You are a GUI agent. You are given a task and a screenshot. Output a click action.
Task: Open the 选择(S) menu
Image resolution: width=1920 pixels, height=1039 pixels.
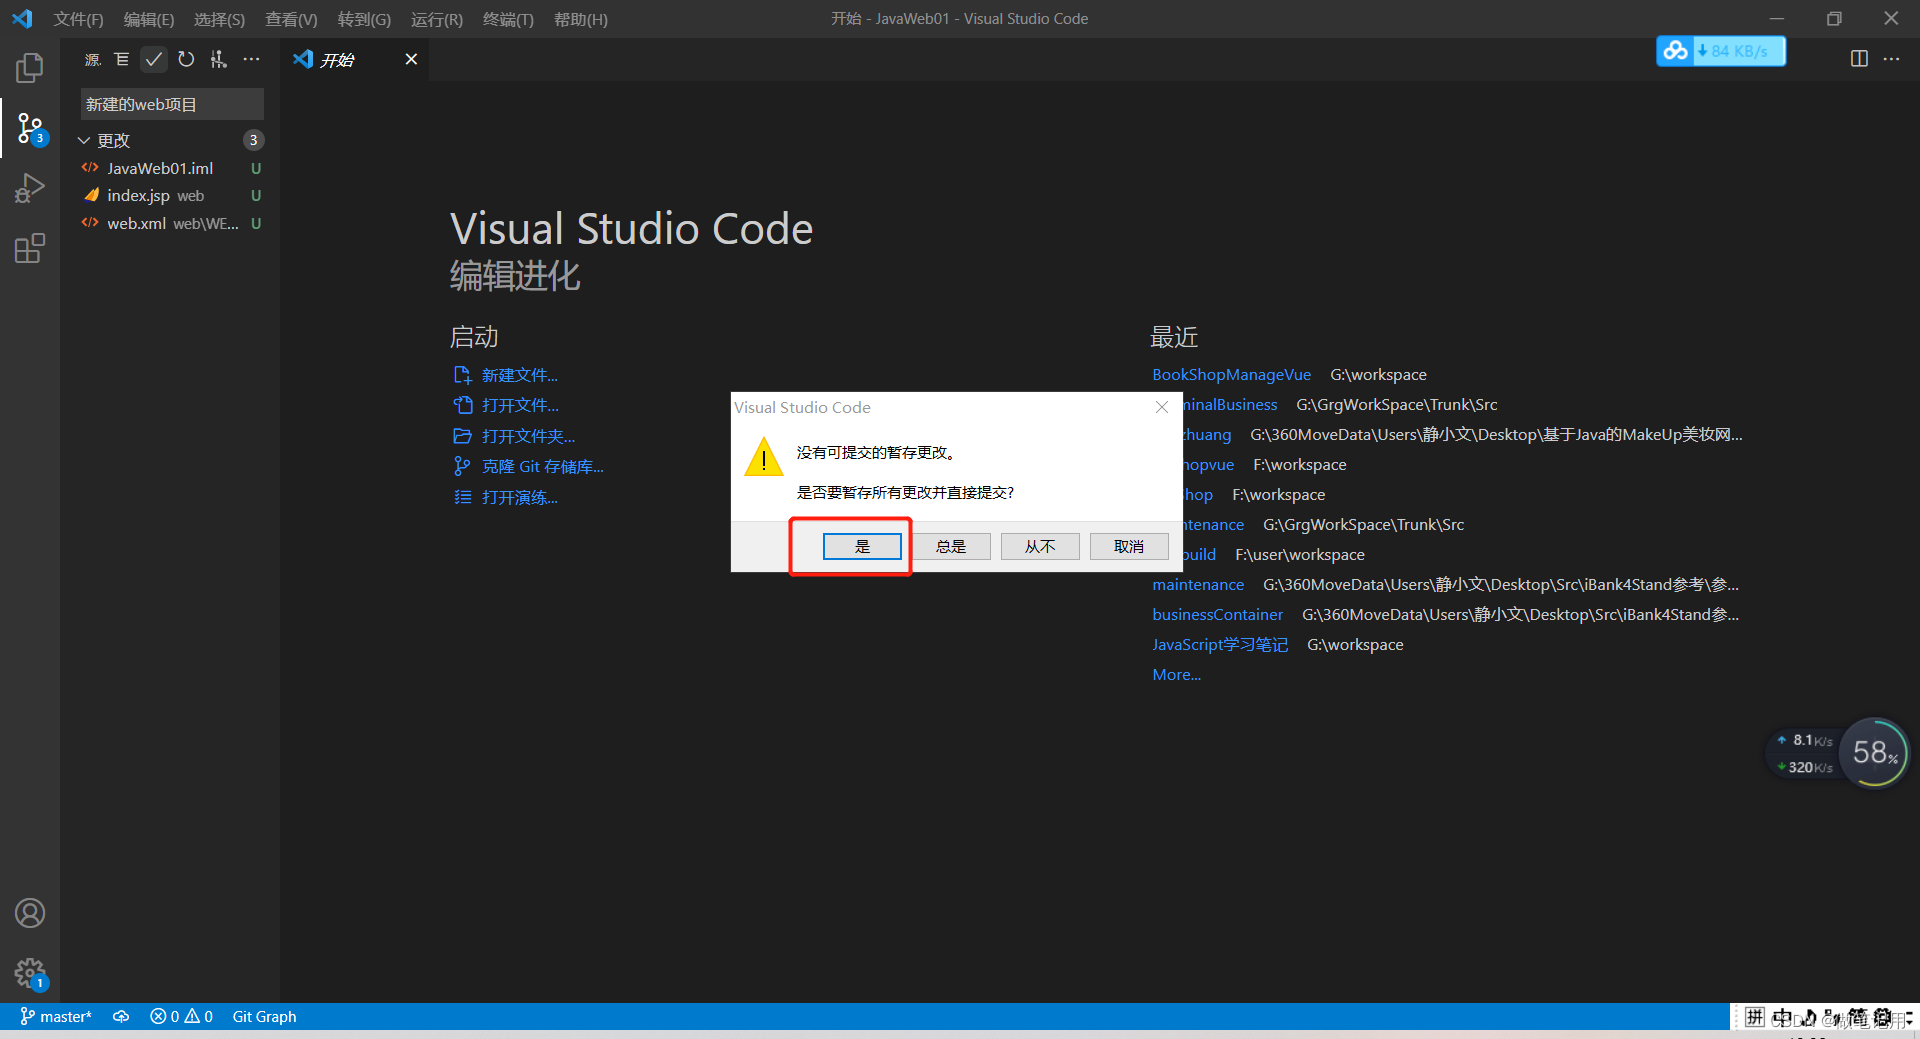pyautogui.click(x=219, y=19)
